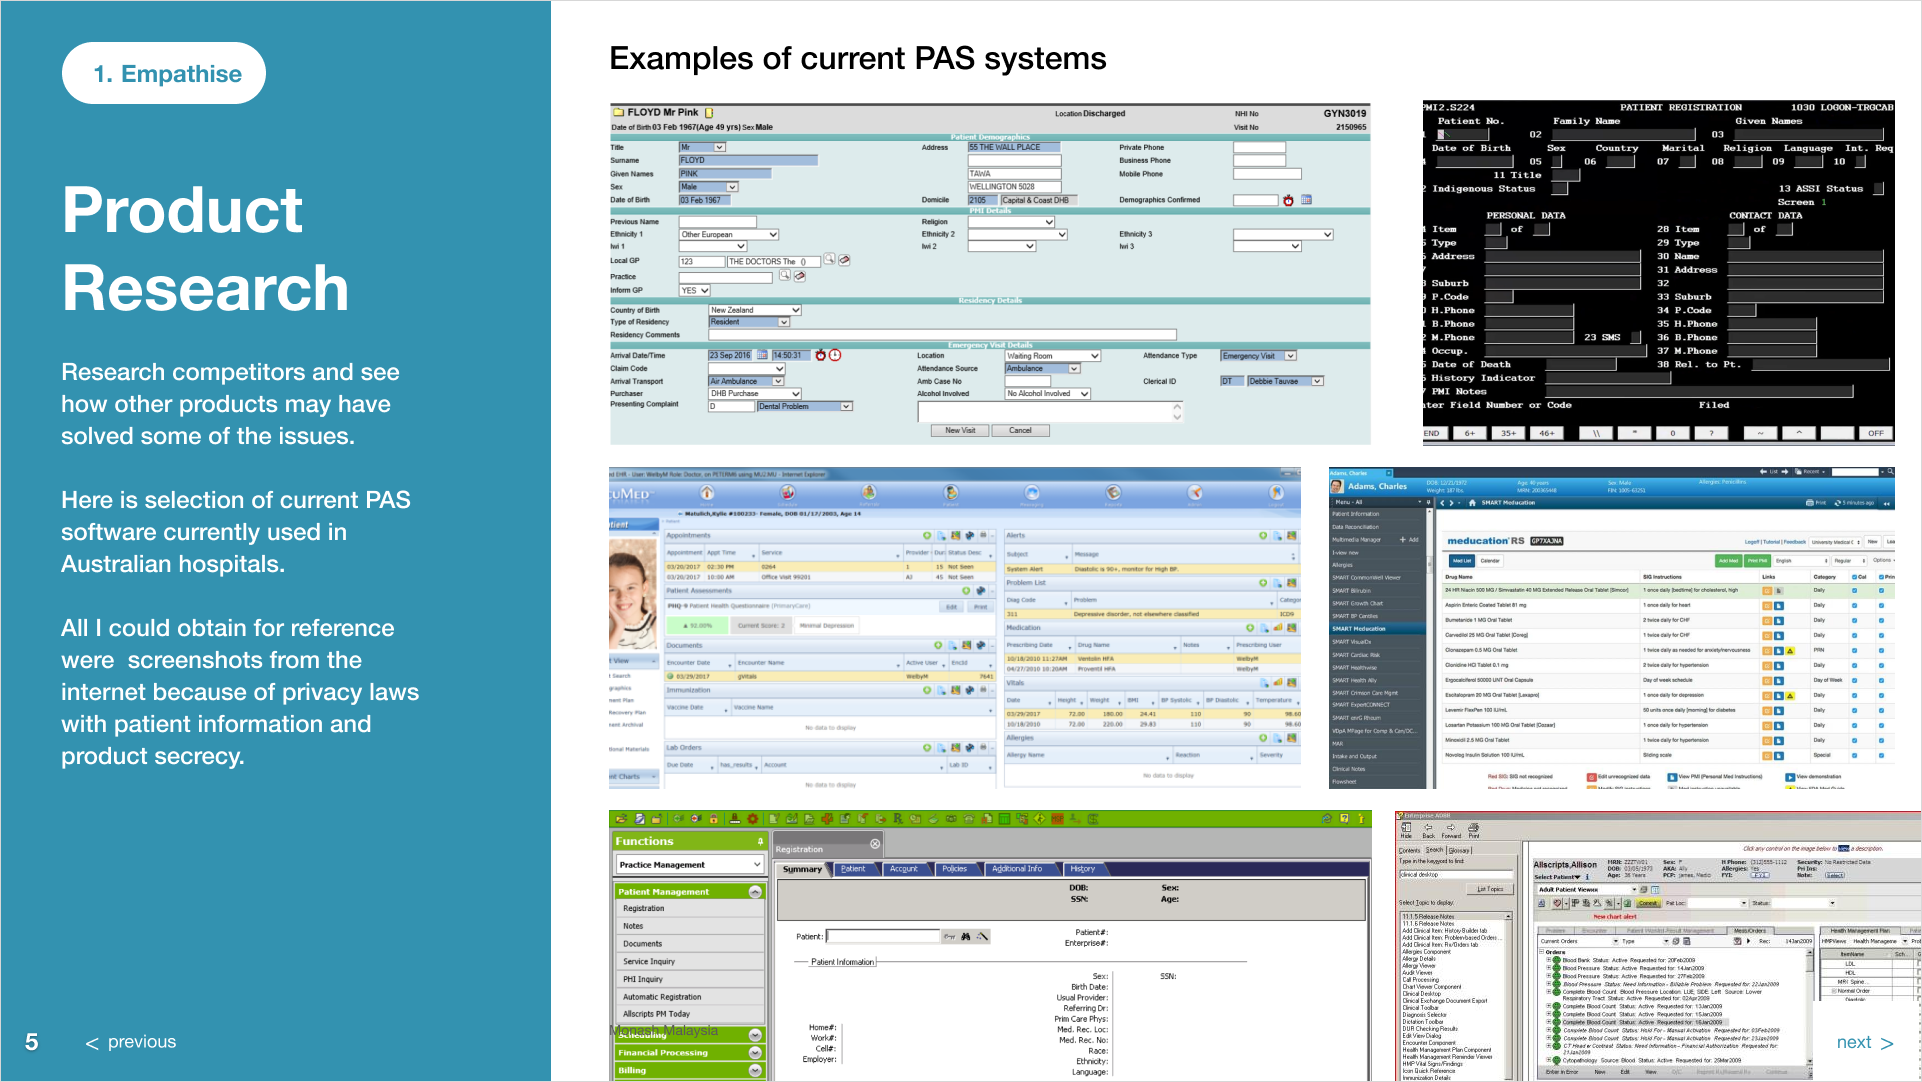
Task: Click calendar icon next to Arrival Date
Action: coord(762,355)
